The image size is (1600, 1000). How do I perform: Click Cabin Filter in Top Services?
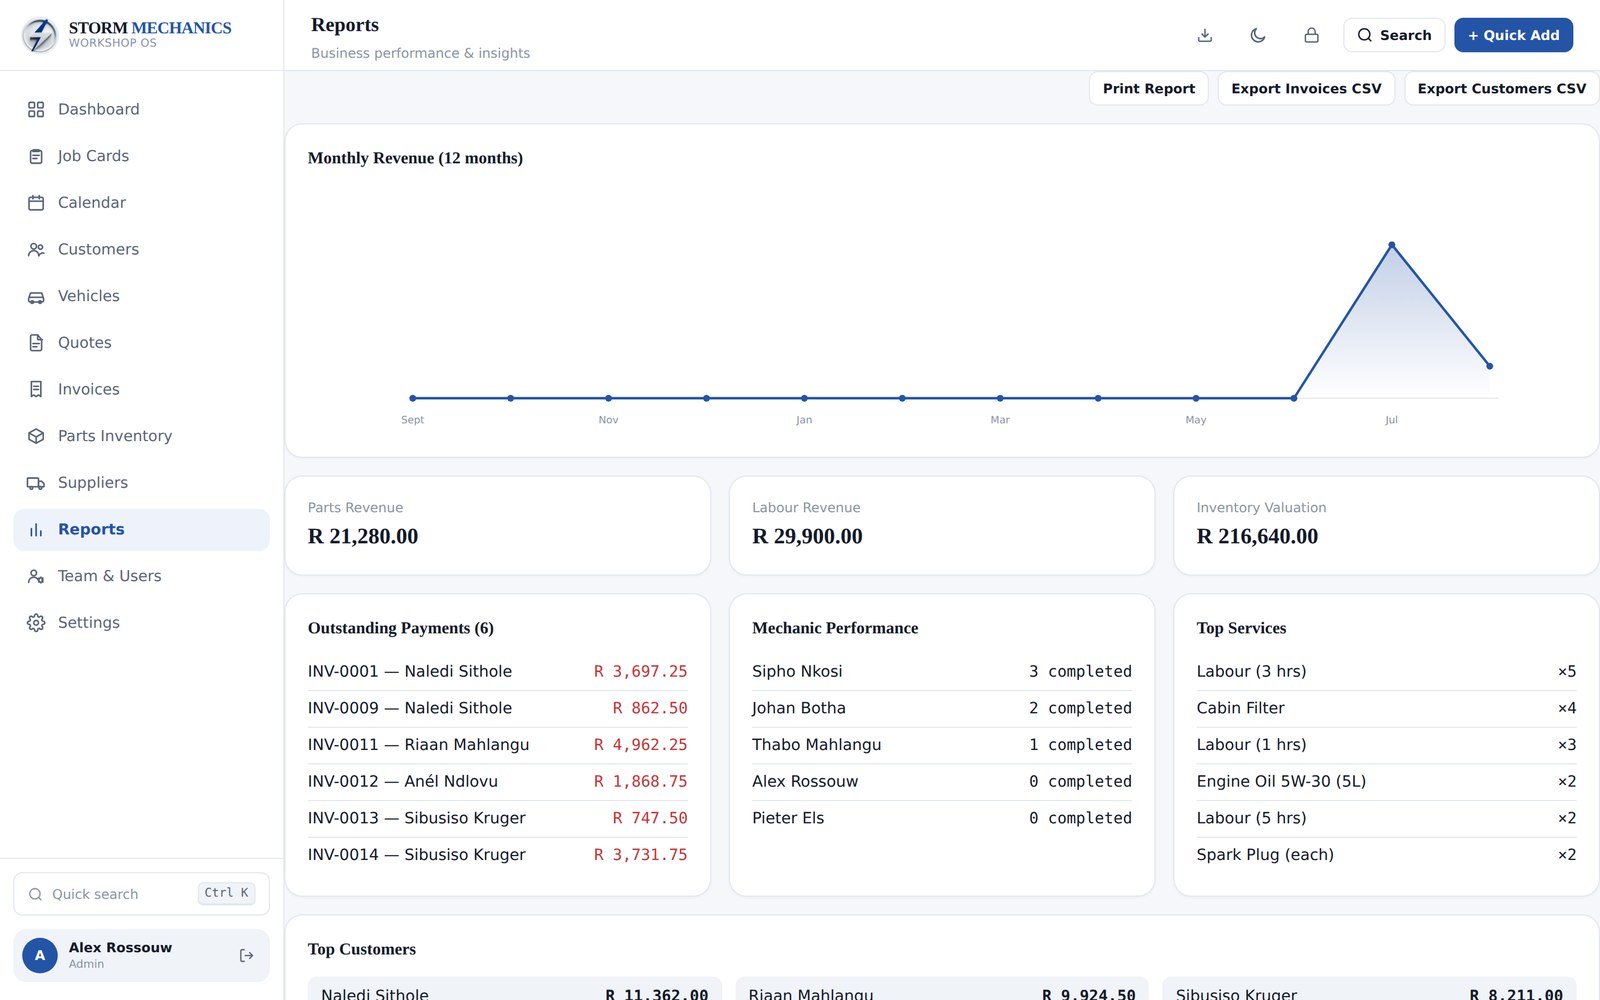pyautogui.click(x=1240, y=708)
